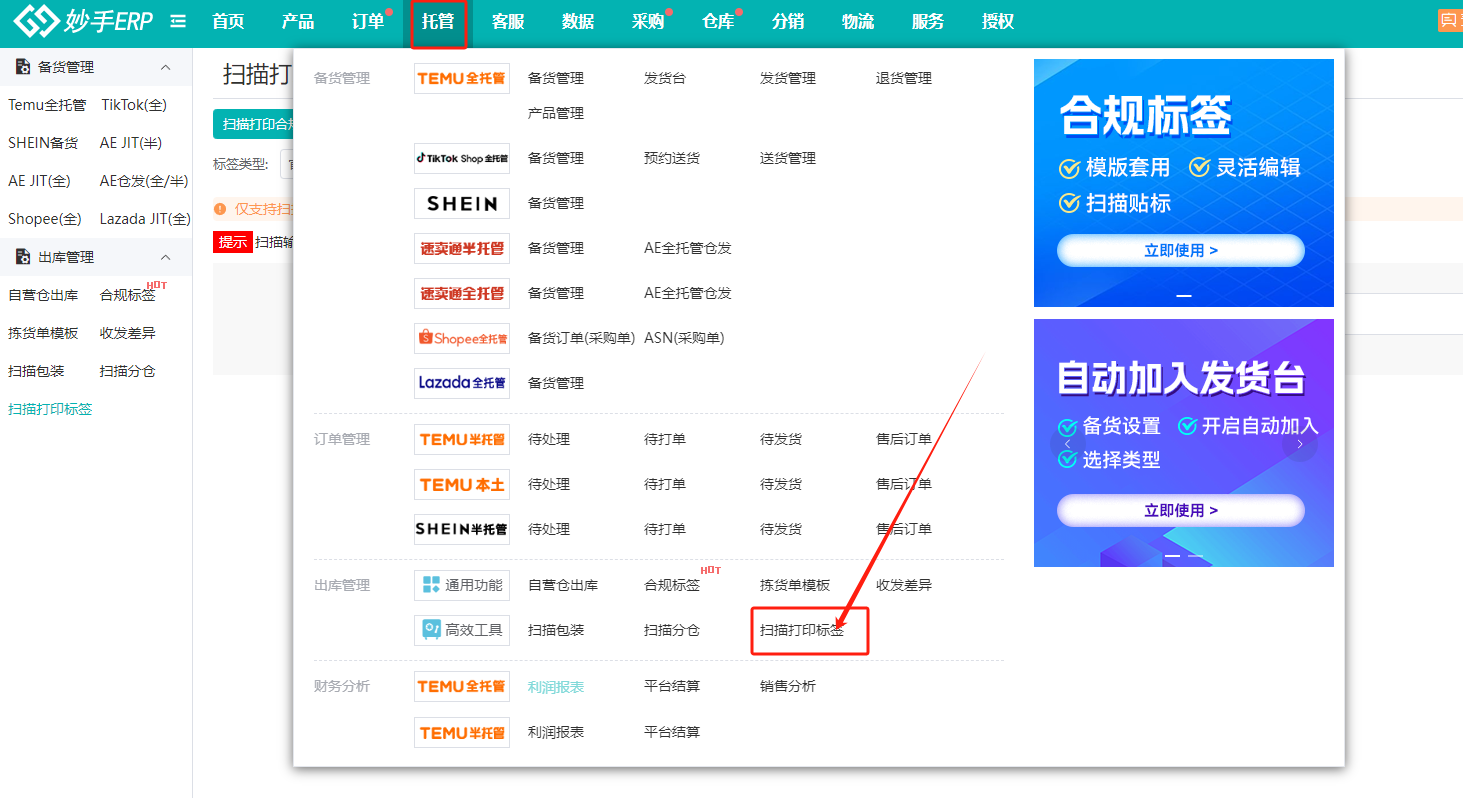
Task: Switch to the 物流 menu
Action: pos(857,20)
